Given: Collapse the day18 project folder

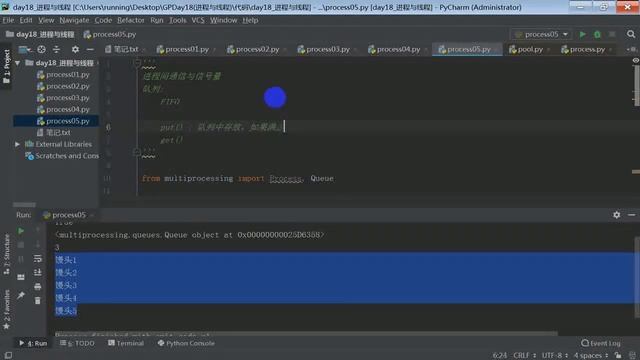Looking at the screenshot, I should click(18, 63).
